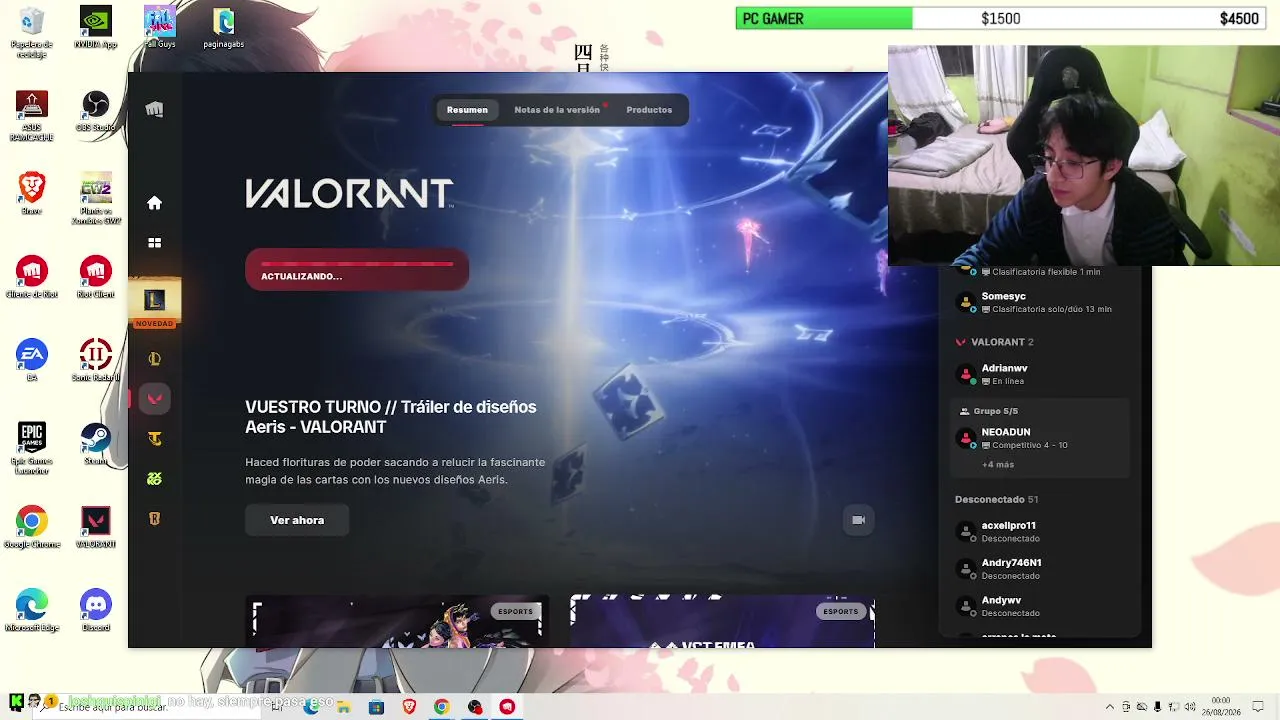
Task: Click the Grupo 5/5 group header
Action: [988, 411]
